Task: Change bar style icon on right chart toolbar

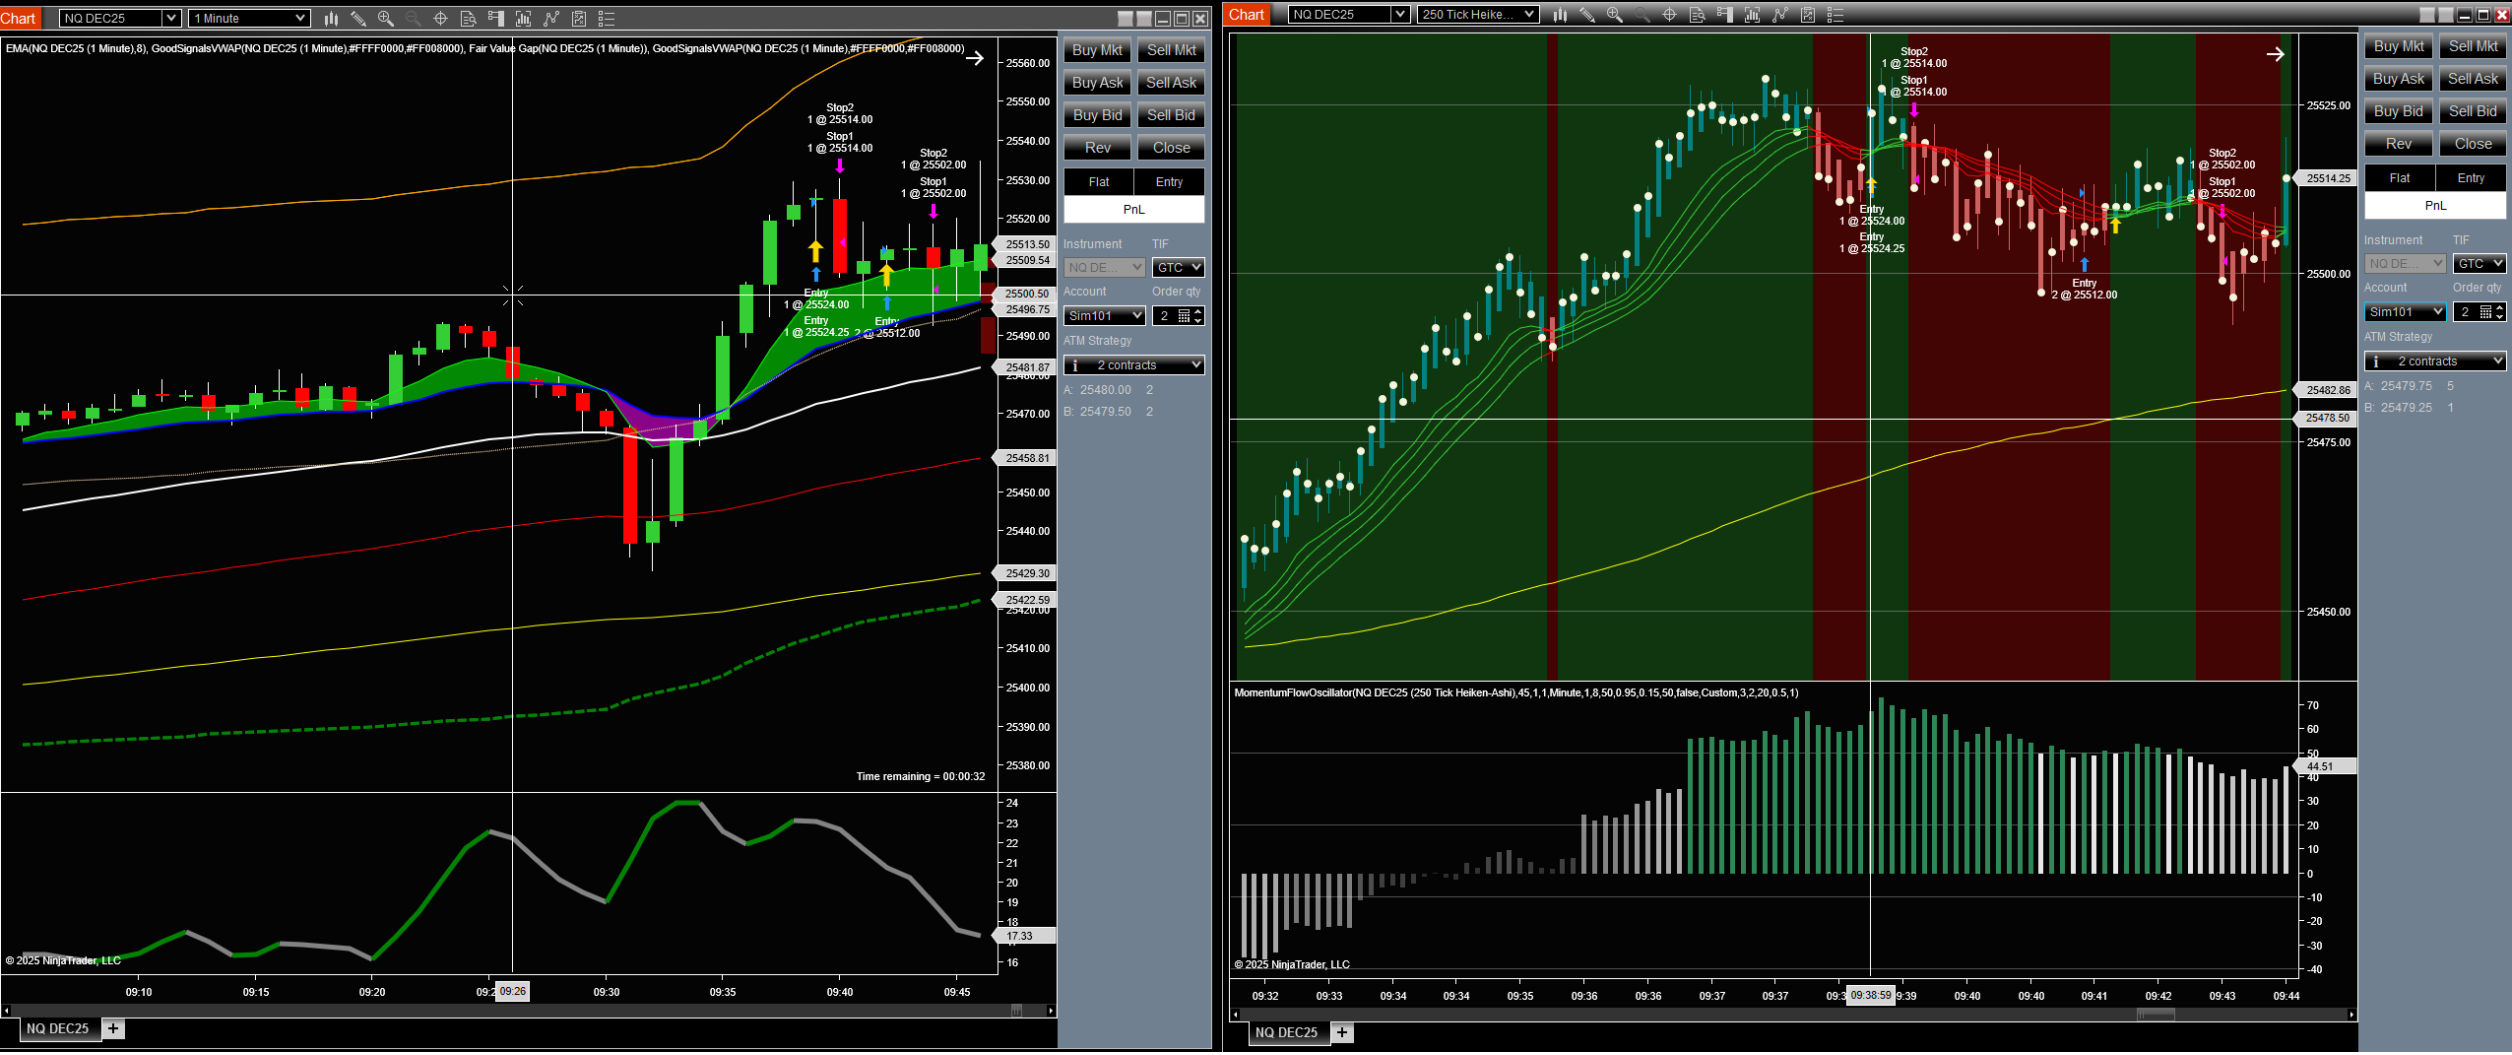Action: coord(1560,14)
